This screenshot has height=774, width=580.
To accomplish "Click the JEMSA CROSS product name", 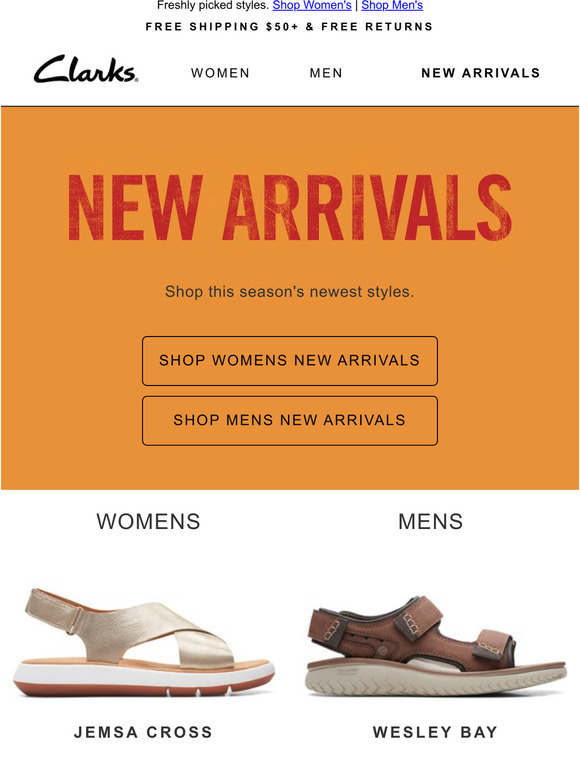I will [143, 732].
